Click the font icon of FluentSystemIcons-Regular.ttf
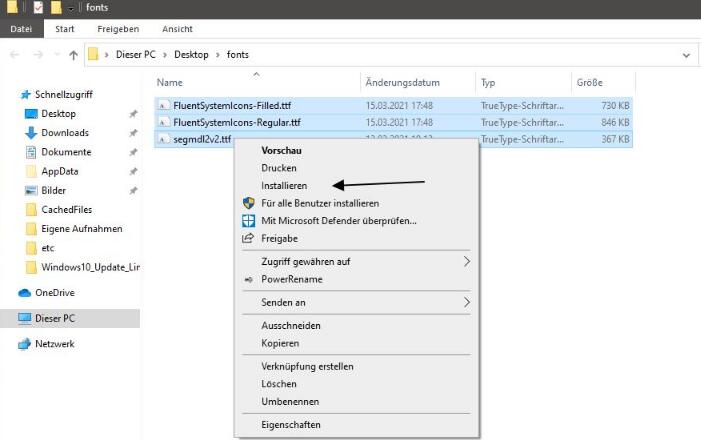Screen dimensions: 701x440 click(164, 123)
